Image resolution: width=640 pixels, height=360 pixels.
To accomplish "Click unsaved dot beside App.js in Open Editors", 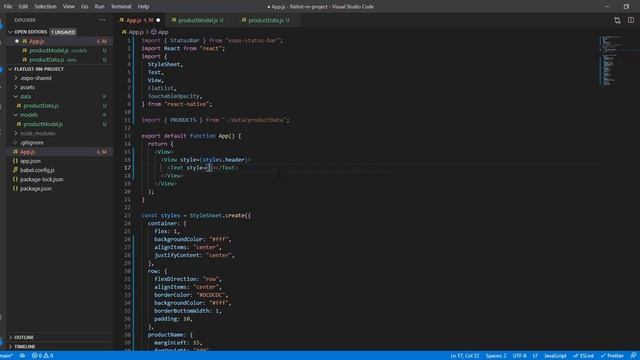I will click(x=17, y=41).
